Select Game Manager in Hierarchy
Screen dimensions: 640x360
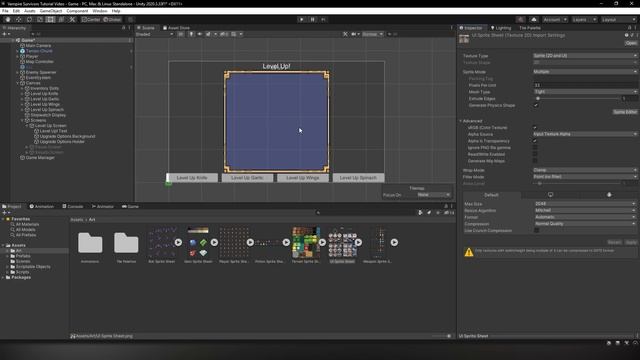pyautogui.click(x=40, y=158)
